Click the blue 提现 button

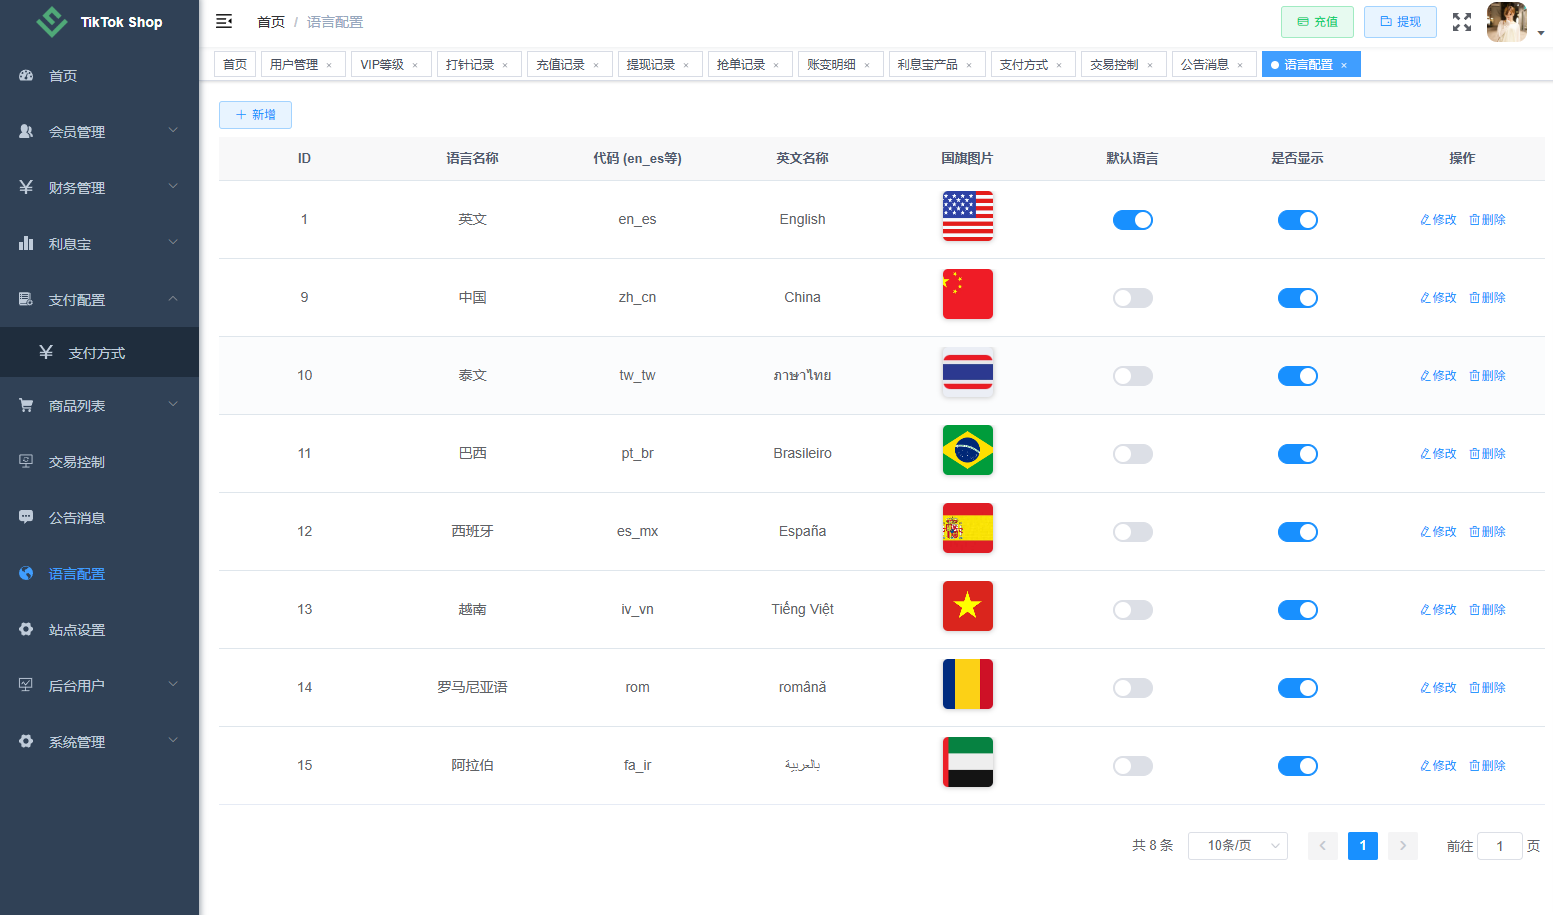point(1400,22)
